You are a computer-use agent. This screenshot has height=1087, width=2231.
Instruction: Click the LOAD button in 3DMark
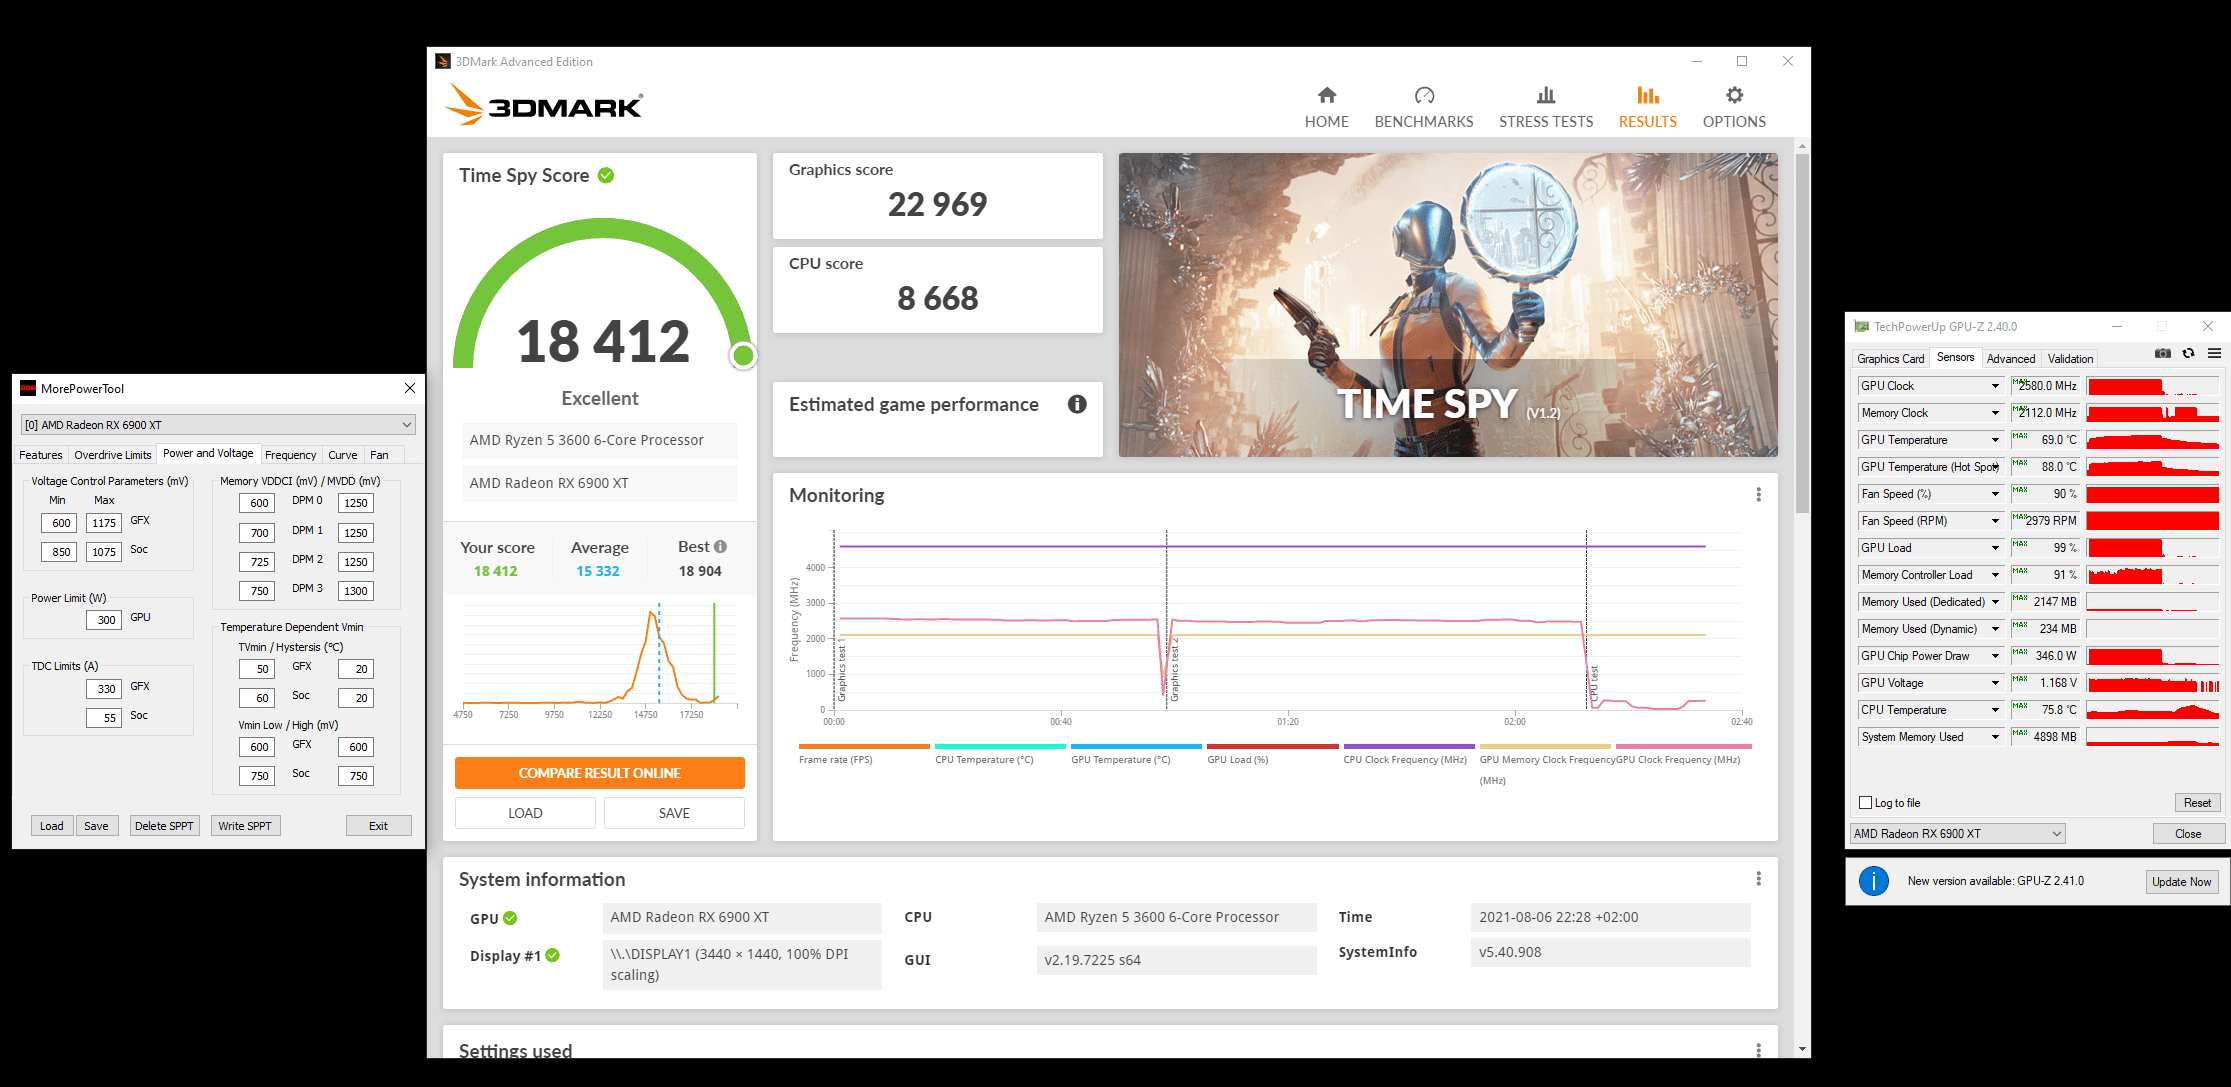tap(525, 813)
